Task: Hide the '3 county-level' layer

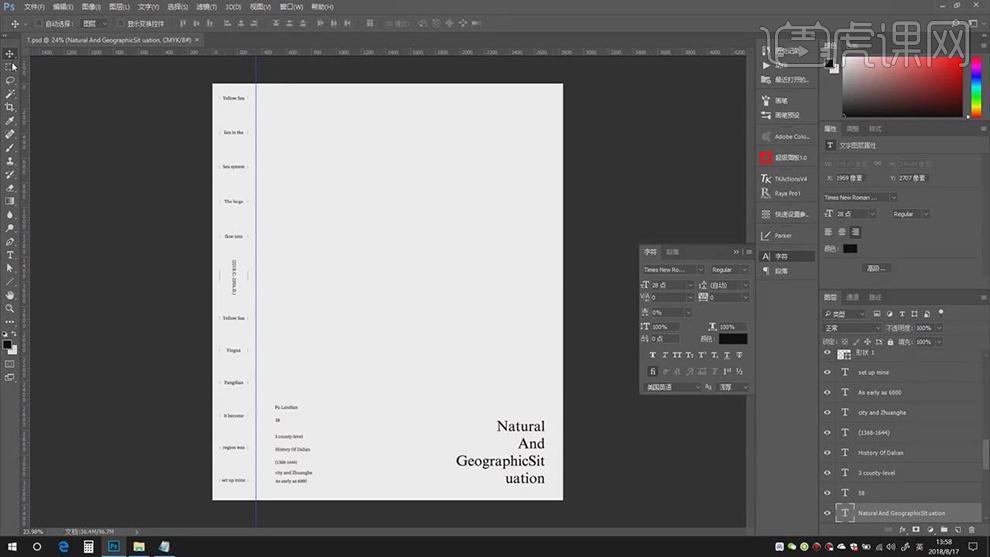Action: pyautogui.click(x=827, y=472)
